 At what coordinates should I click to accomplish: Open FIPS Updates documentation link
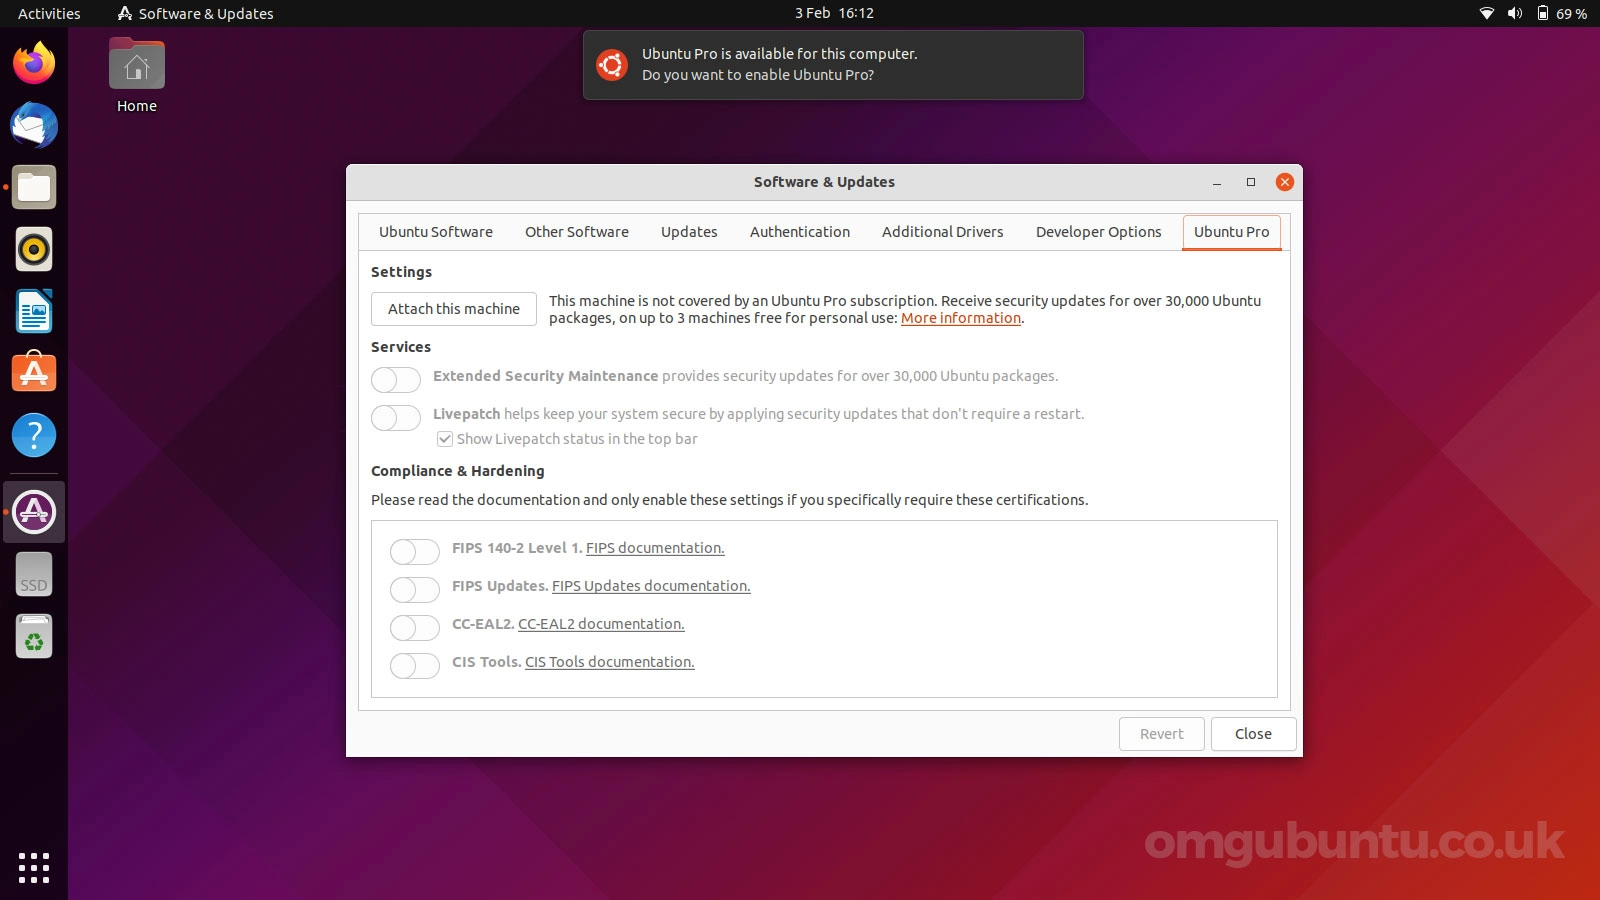click(x=651, y=586)
